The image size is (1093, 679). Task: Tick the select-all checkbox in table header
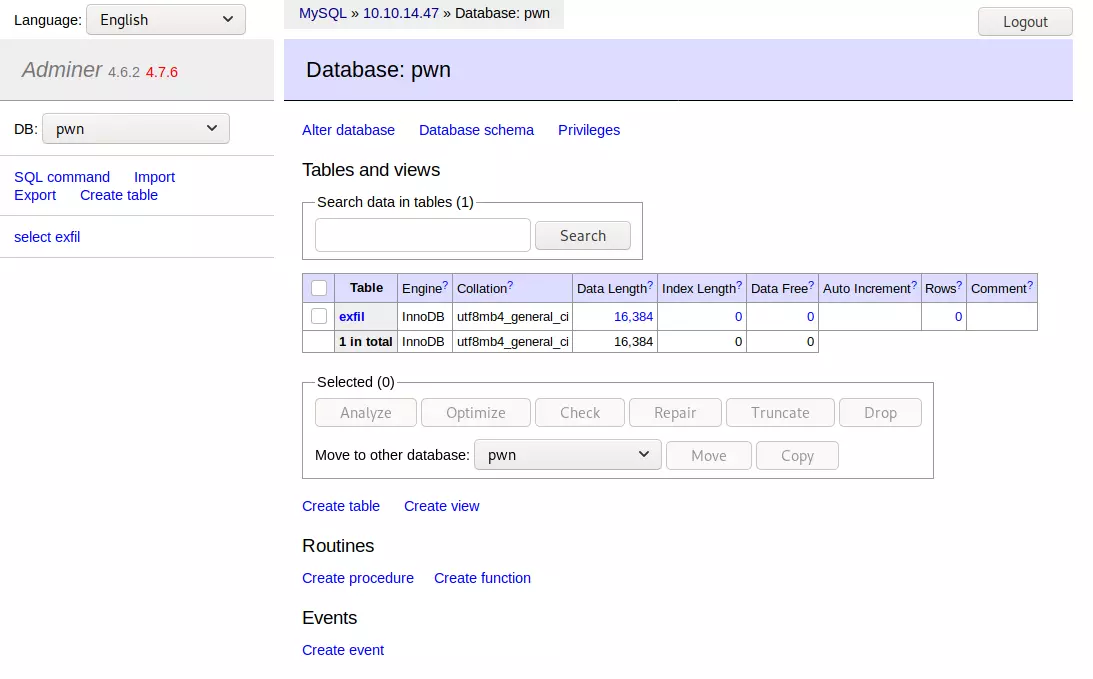tap(319, 288)
